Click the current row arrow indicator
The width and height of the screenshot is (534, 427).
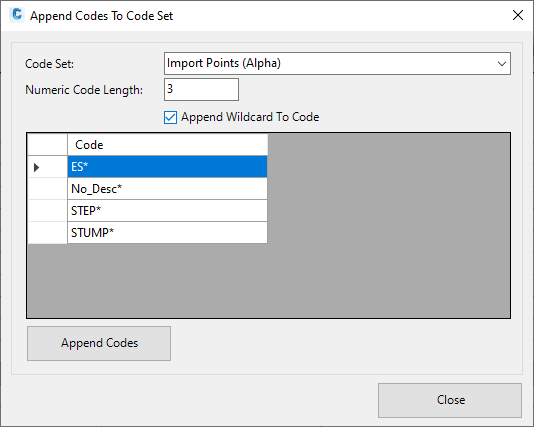click(x=36, y=167)
